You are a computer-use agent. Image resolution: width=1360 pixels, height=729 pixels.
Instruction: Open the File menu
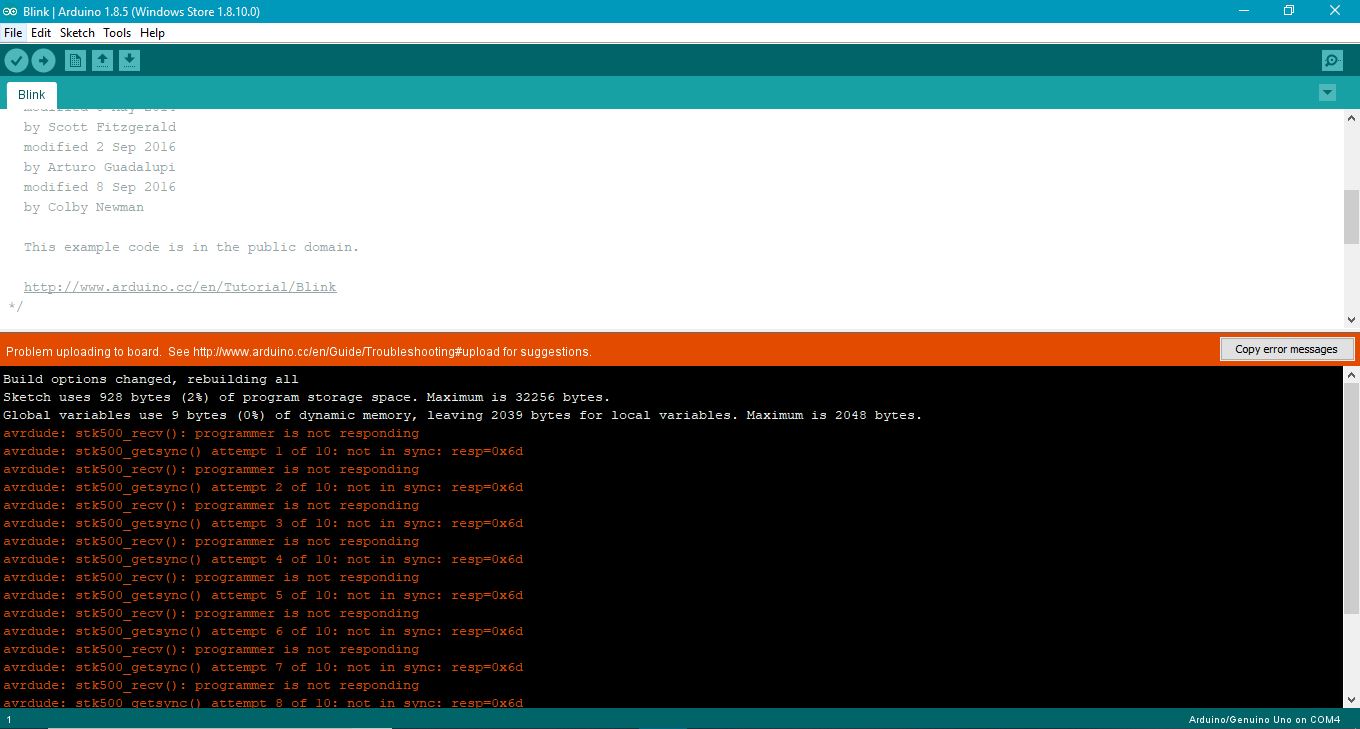13,32
